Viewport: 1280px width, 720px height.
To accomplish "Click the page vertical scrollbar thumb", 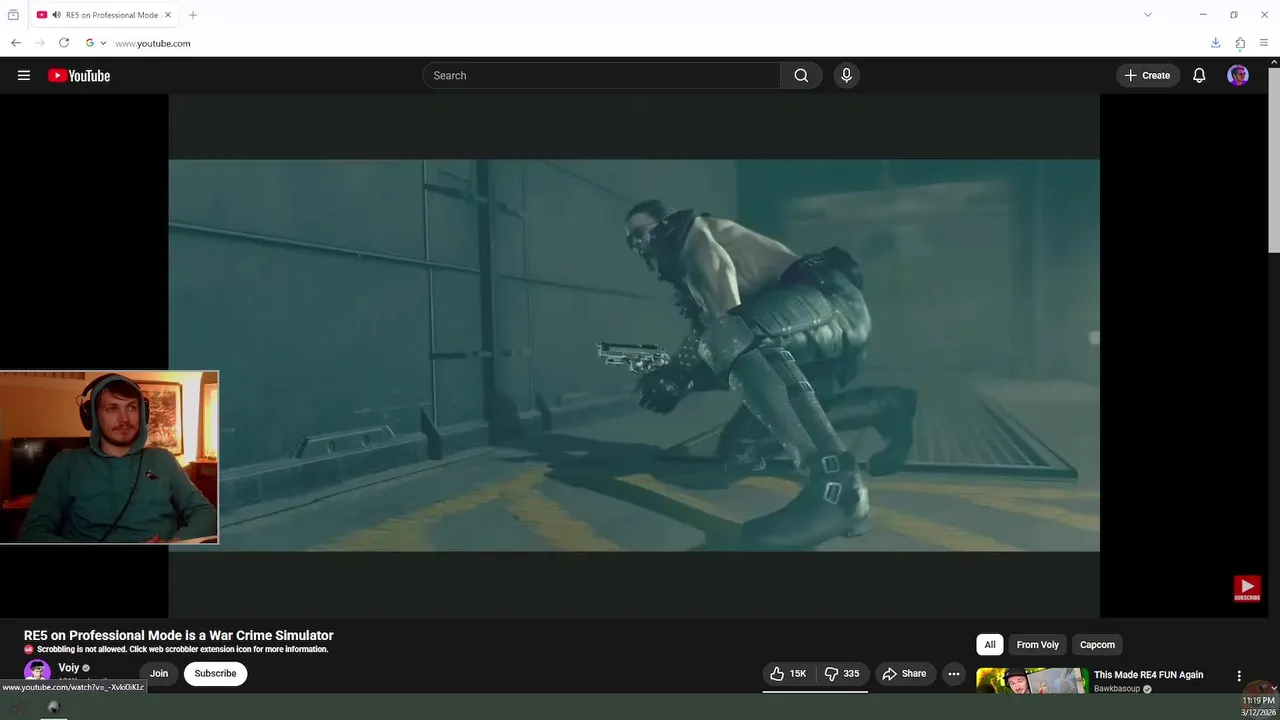I will (x=1273, y=160).
